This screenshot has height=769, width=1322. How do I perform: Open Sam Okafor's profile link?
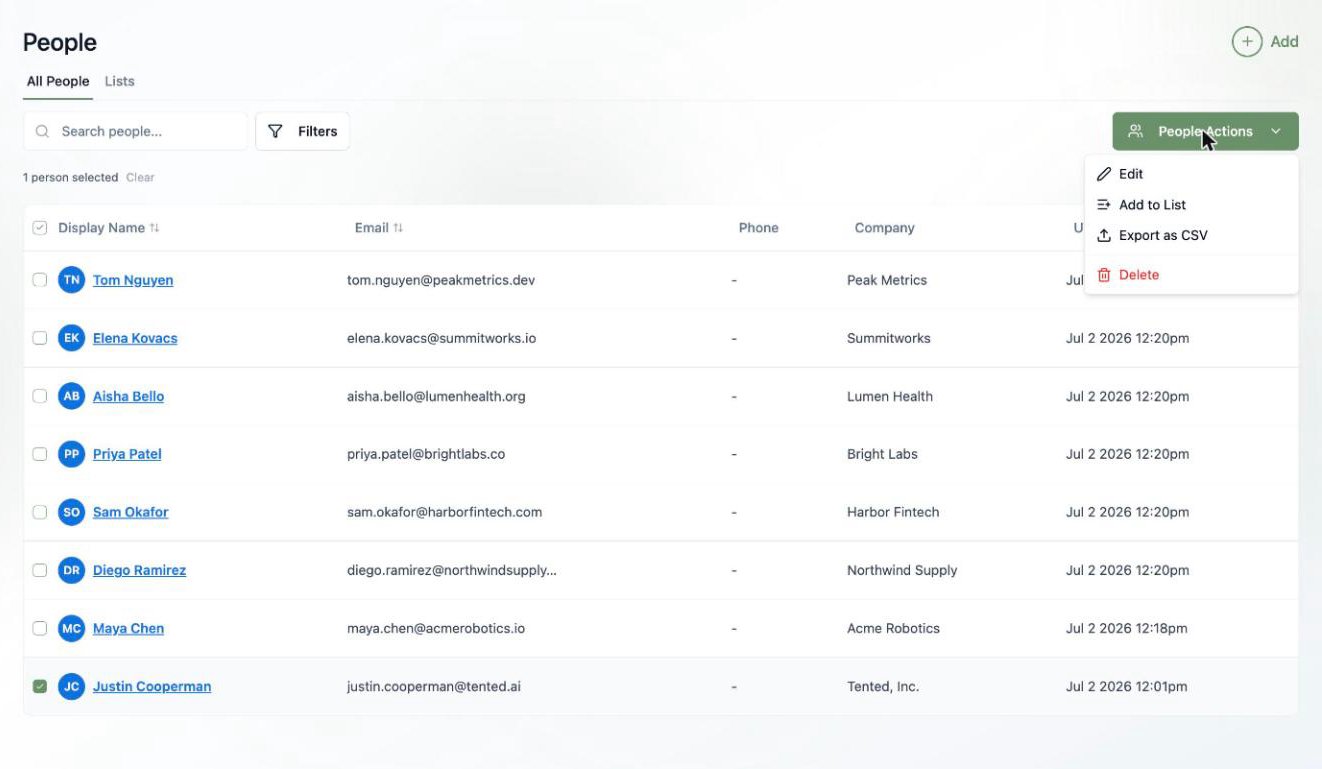pyautogui.click(x=131, y=512)
